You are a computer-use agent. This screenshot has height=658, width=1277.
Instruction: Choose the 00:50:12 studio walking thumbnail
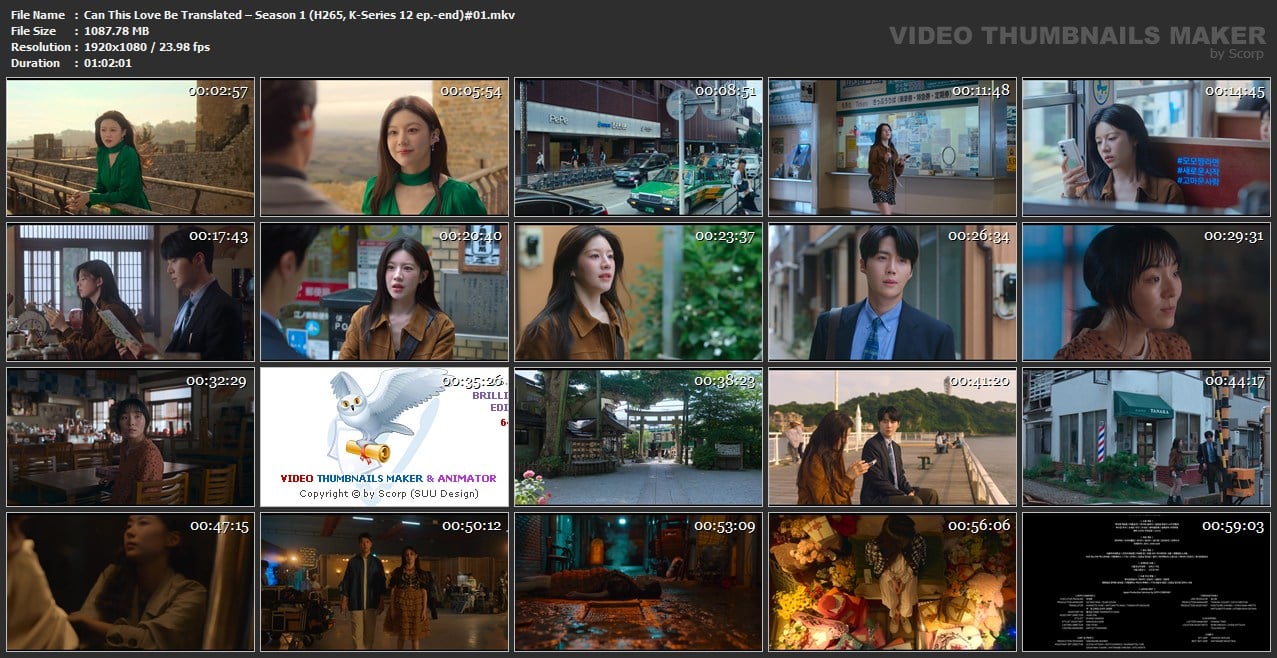(x=384, y=582)
